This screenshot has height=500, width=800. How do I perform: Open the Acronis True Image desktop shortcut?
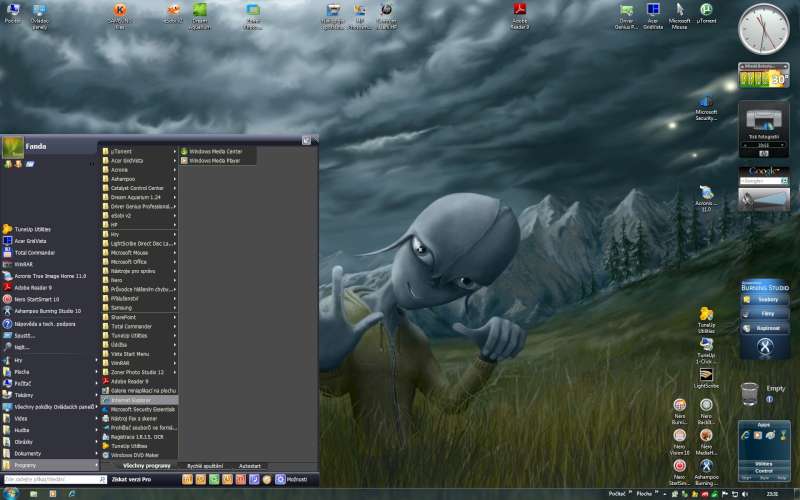(706, 193)
